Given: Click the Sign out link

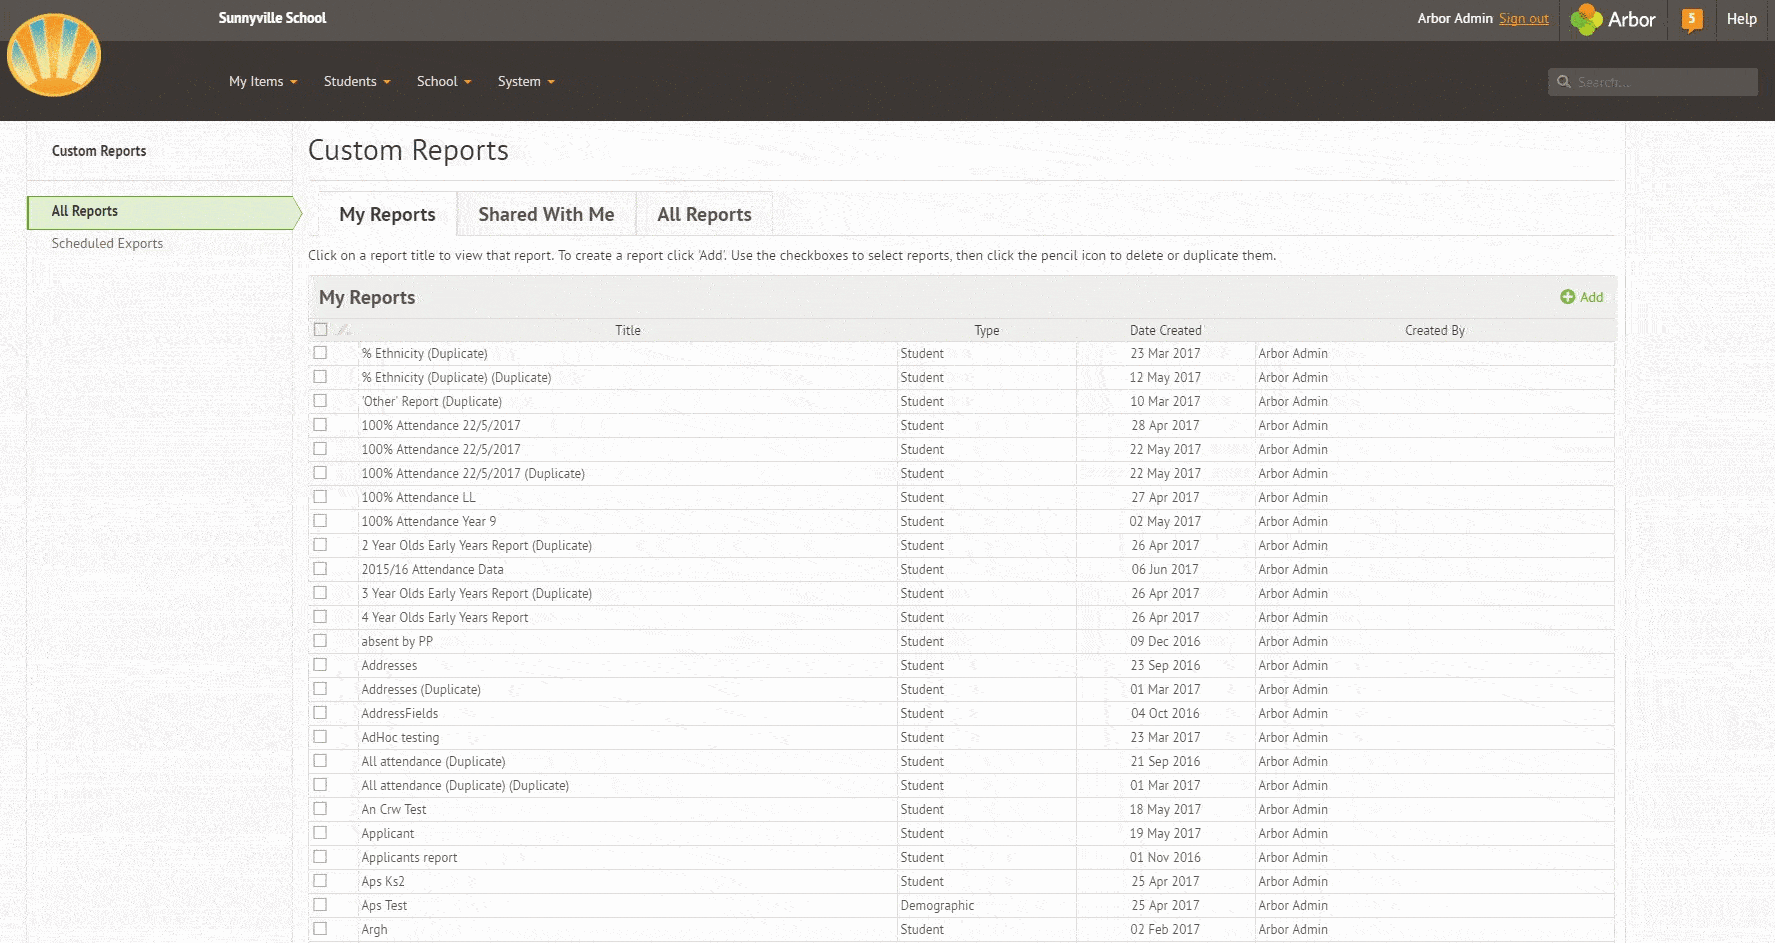Looking at the screenshot, I should [x=1523, y=19].
